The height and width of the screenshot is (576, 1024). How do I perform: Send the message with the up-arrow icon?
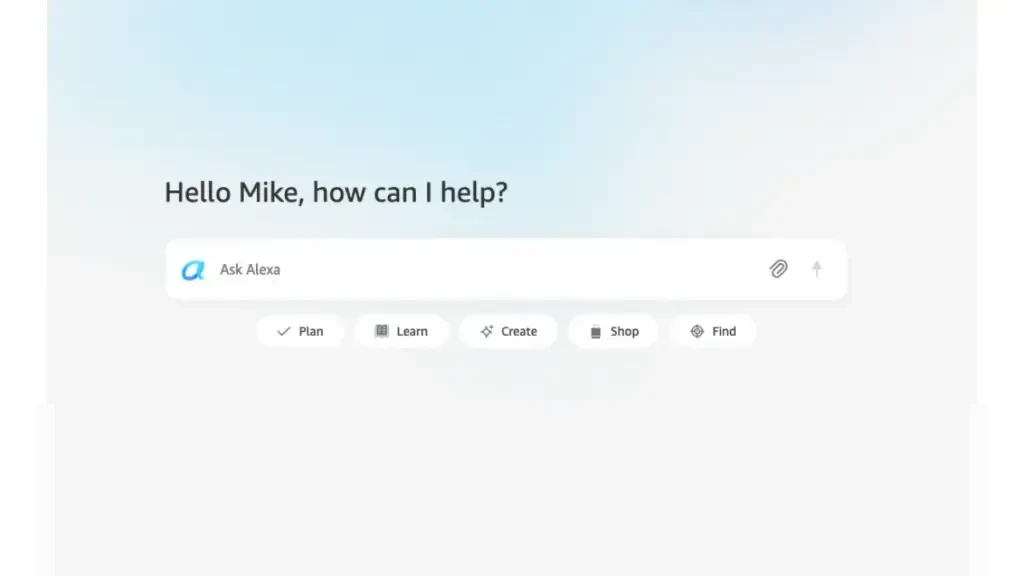816,268
